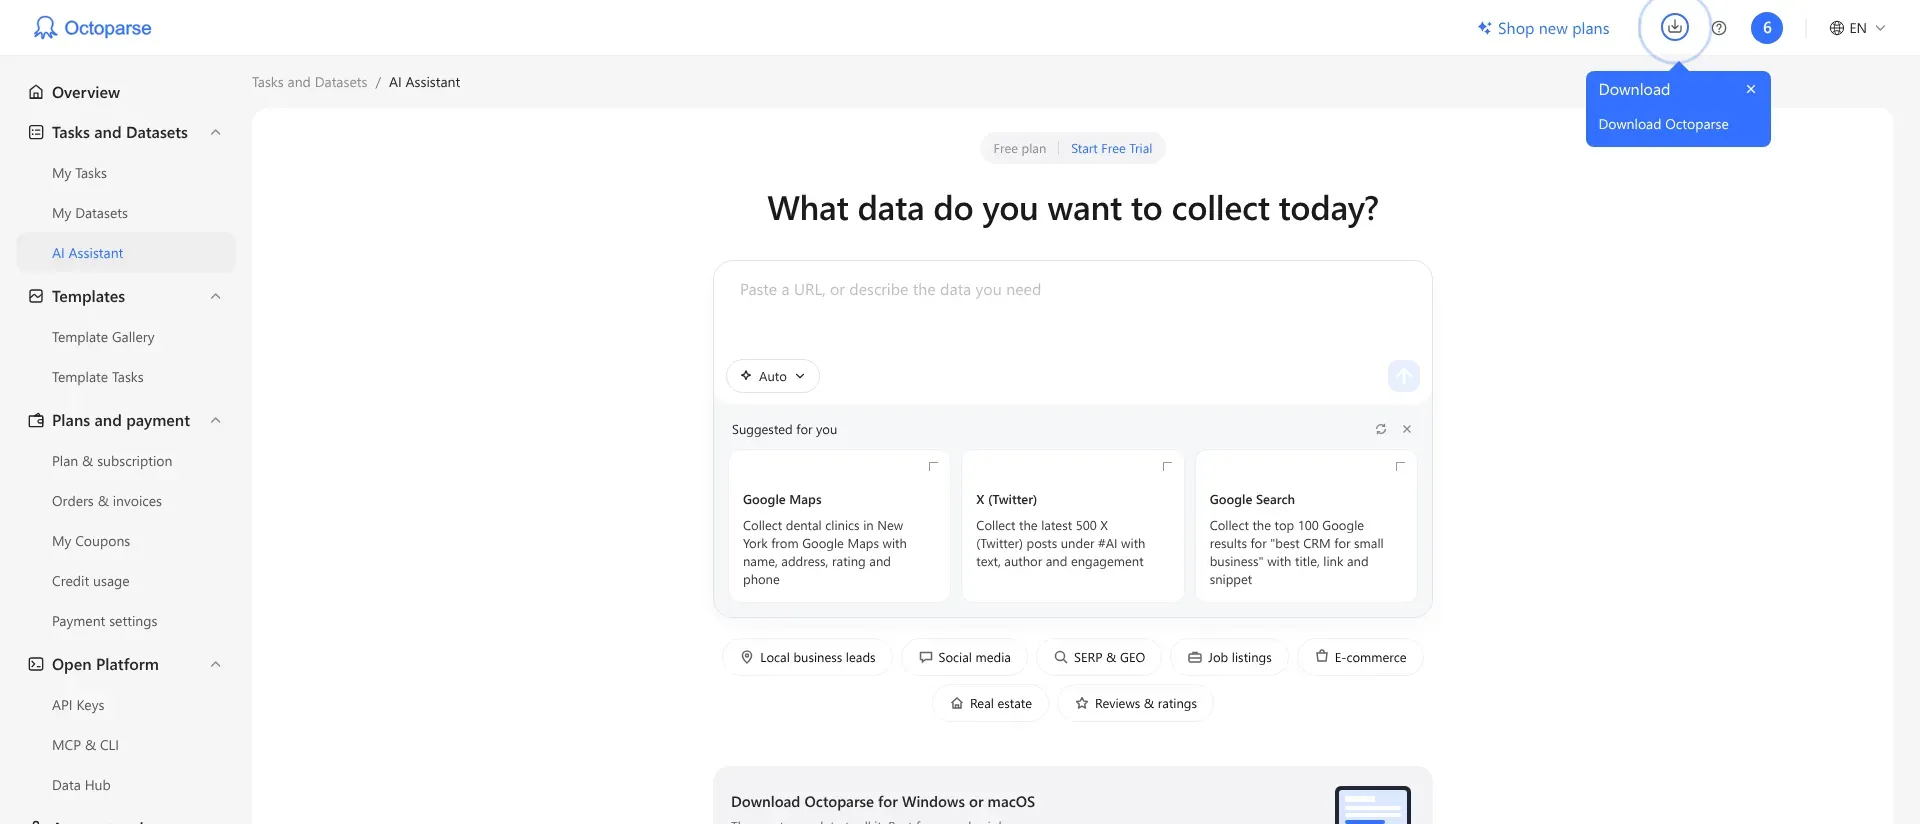Viewport: 1920px width, 824px height.
Task: Open Credit usage page
Action: pyautogui.click(x=126, y=581)
